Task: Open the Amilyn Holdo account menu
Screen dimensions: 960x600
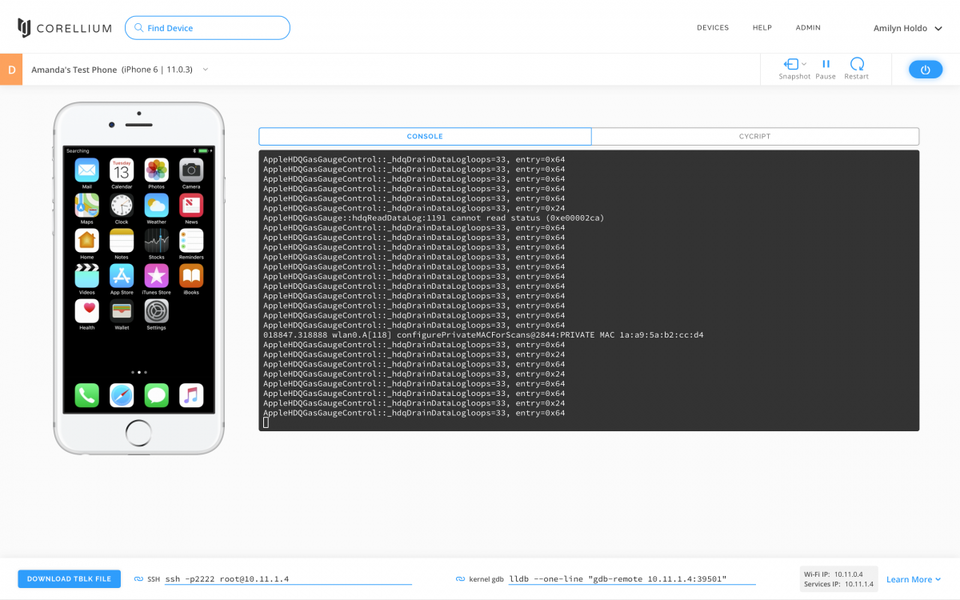Action: (906, 28)
